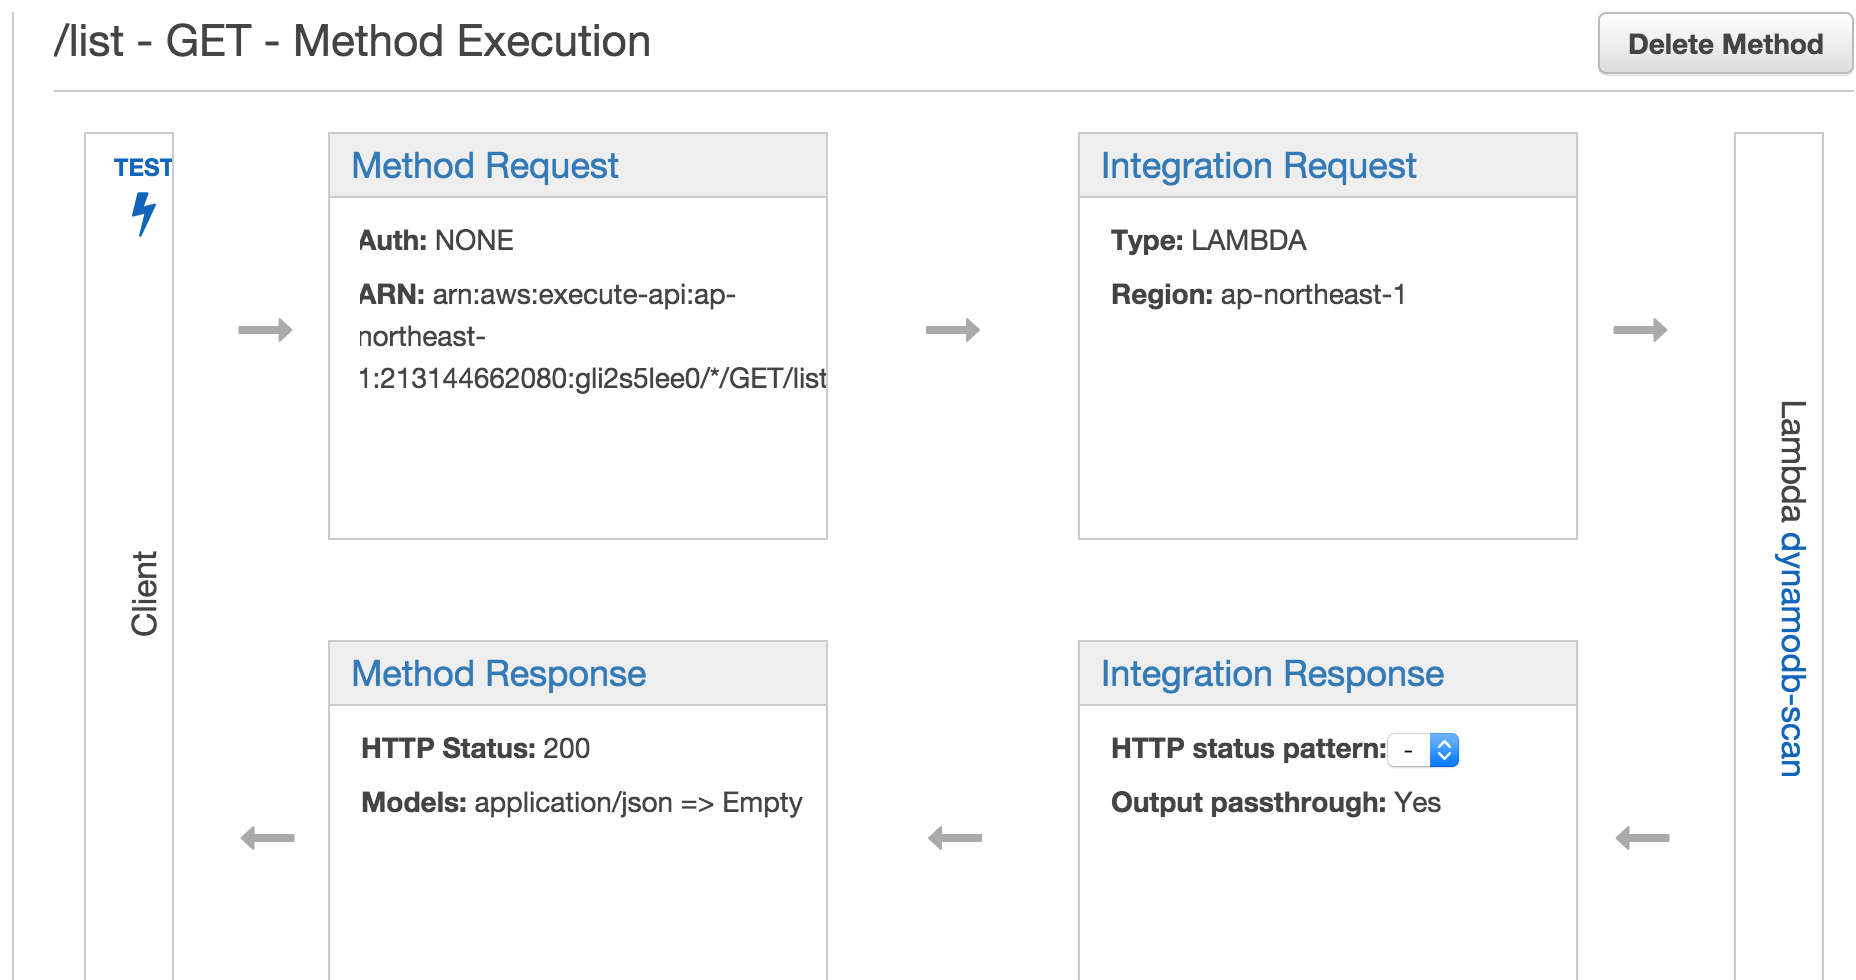Click the TEST label in Client column

pos(143,167)
